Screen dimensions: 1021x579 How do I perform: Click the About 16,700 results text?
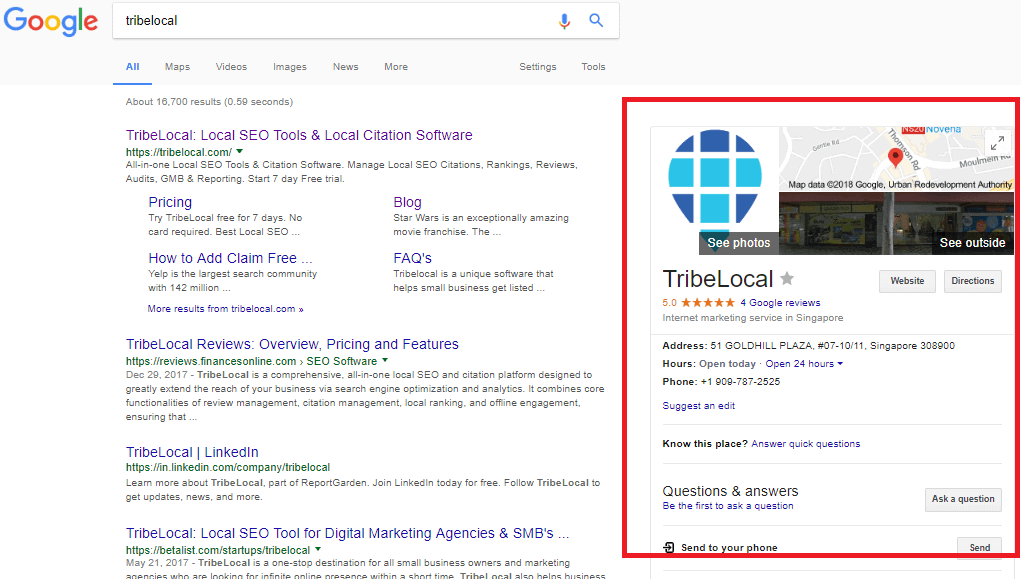(x=209, y=102)
